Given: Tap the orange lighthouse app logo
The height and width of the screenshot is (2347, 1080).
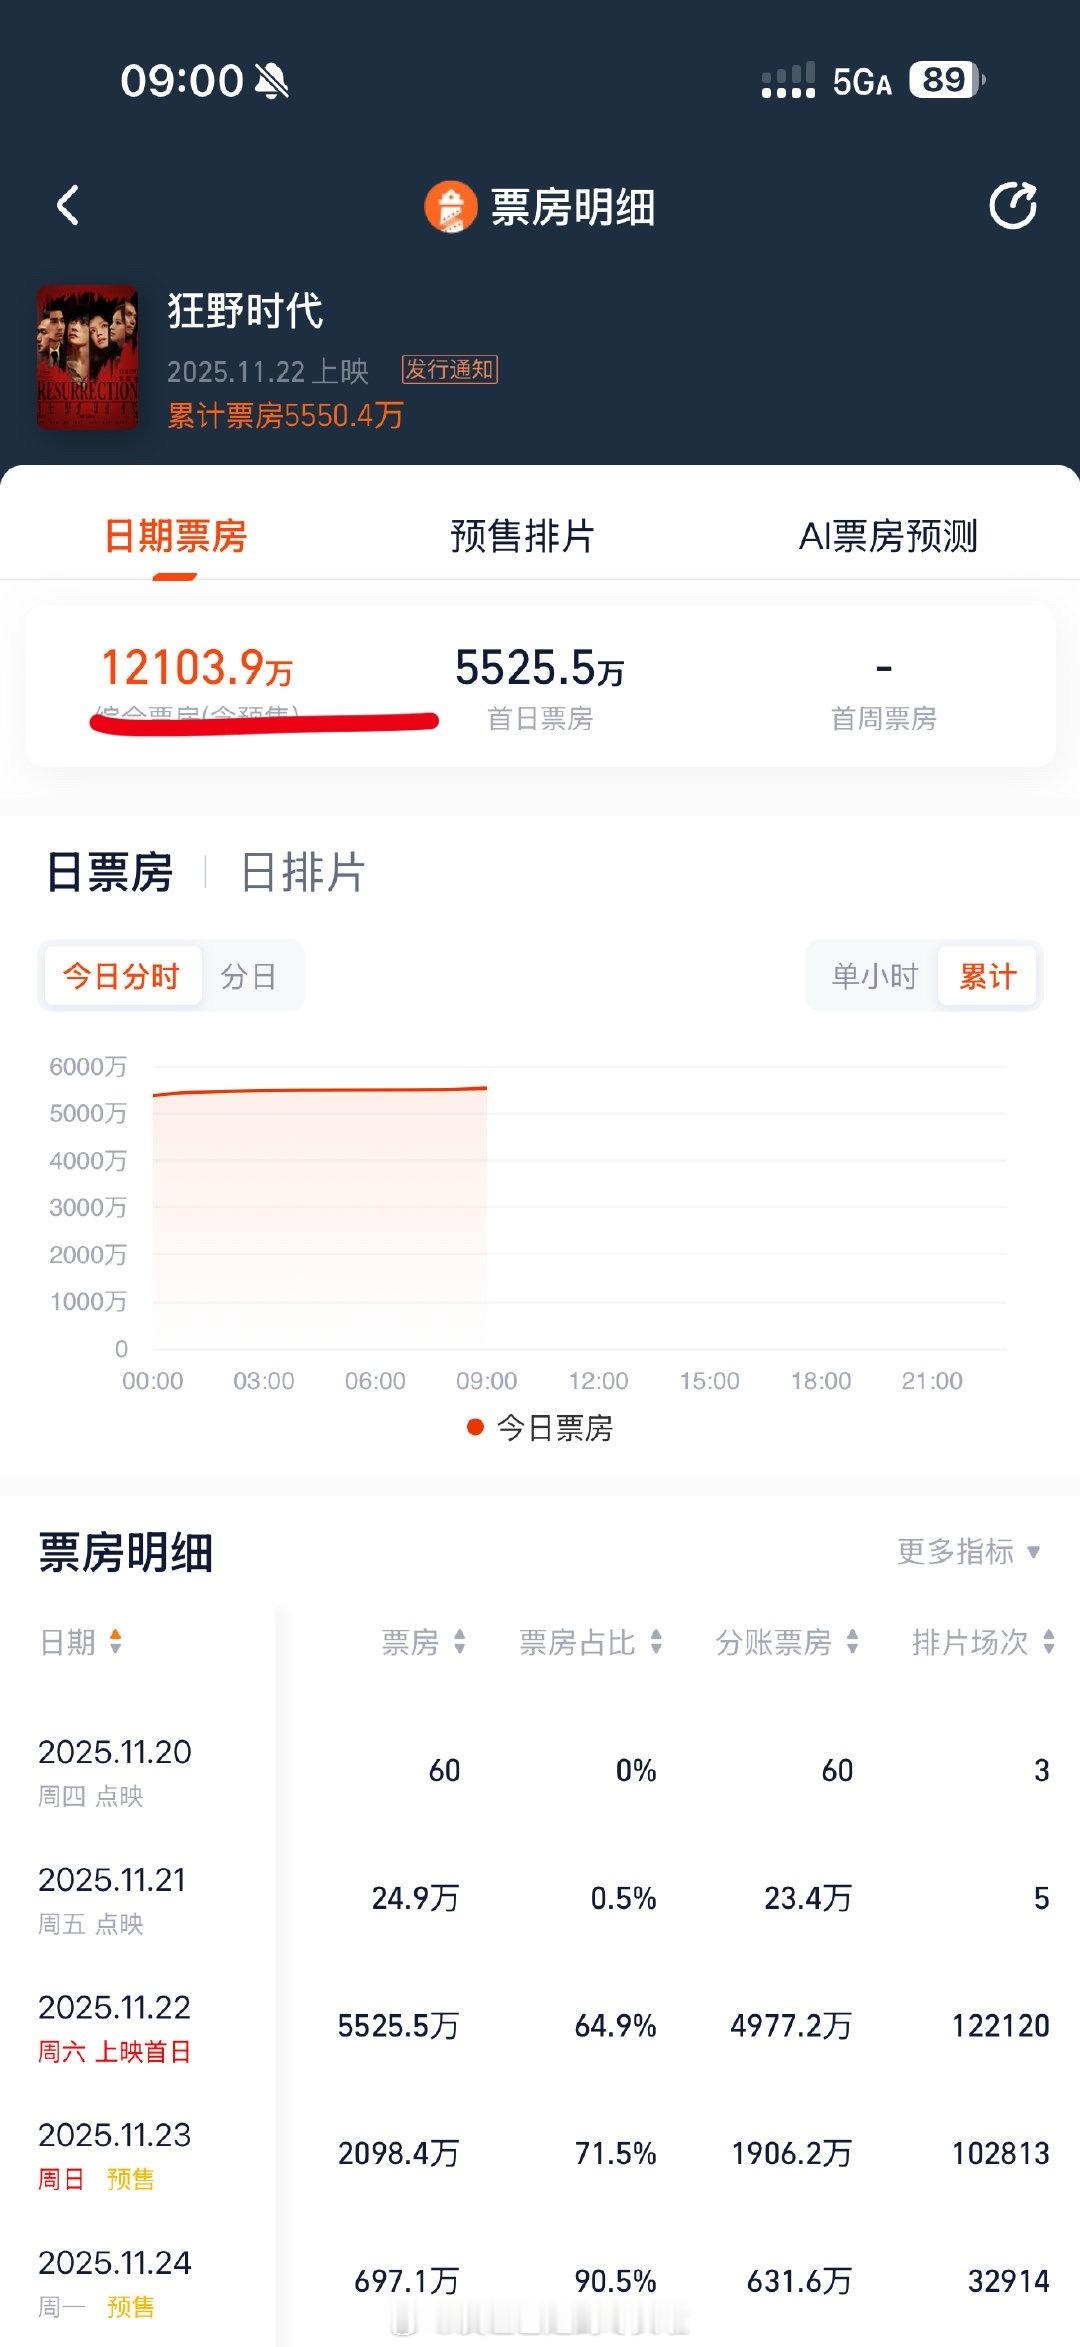Looking at the screenshot, I should 450,207.
